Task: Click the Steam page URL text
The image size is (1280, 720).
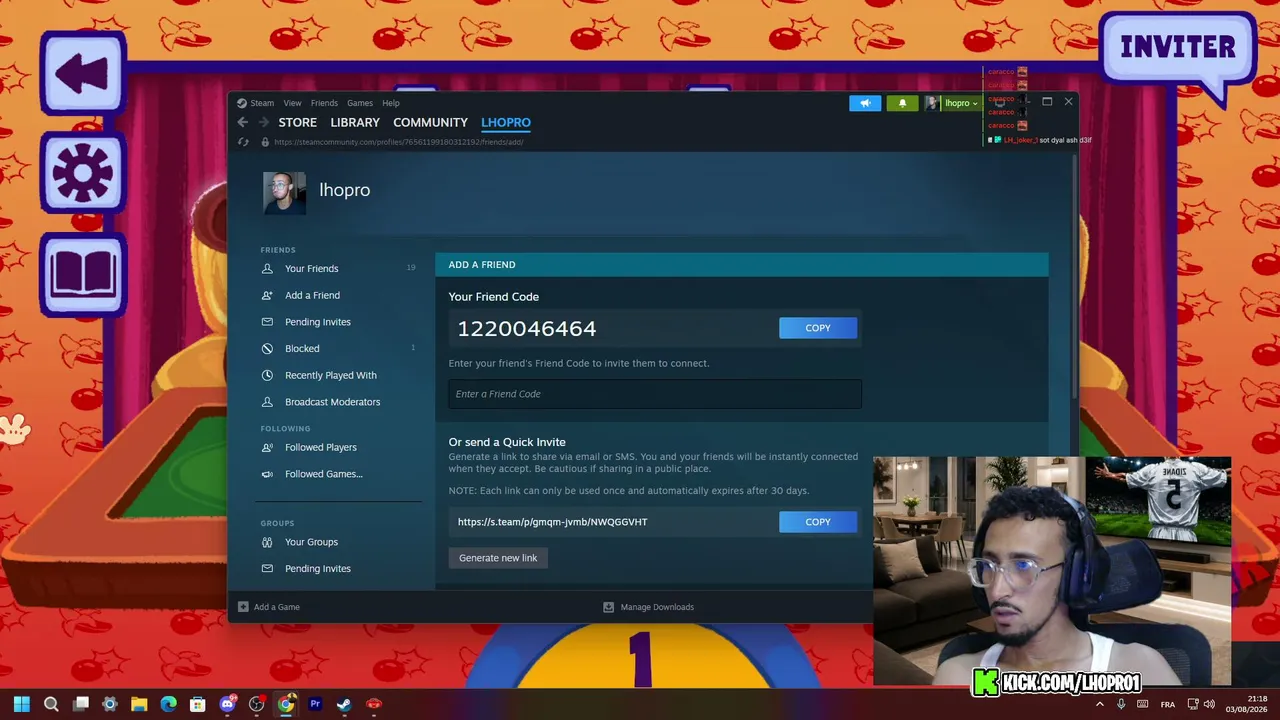Action: tap(399, 142)
